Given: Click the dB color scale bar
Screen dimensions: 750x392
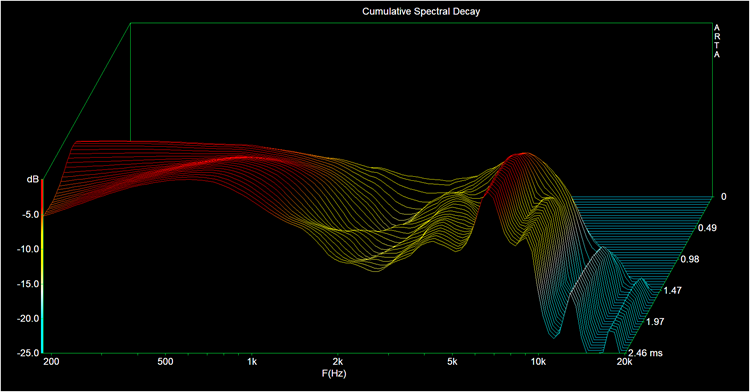Looking at the screenshot, I should click(42, 266).
